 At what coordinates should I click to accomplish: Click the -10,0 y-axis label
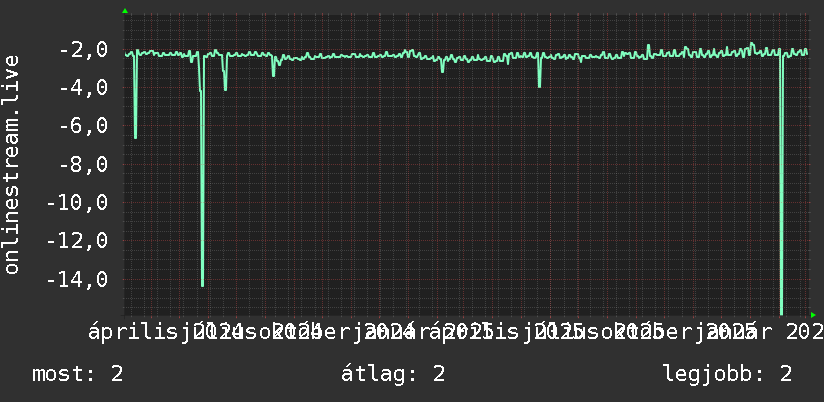tap(77, 202)
